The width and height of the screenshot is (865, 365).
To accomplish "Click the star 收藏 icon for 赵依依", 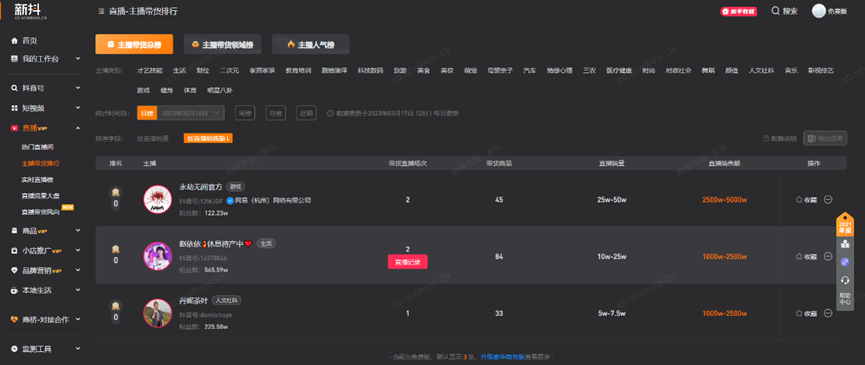I will click(x=799, y=256).
